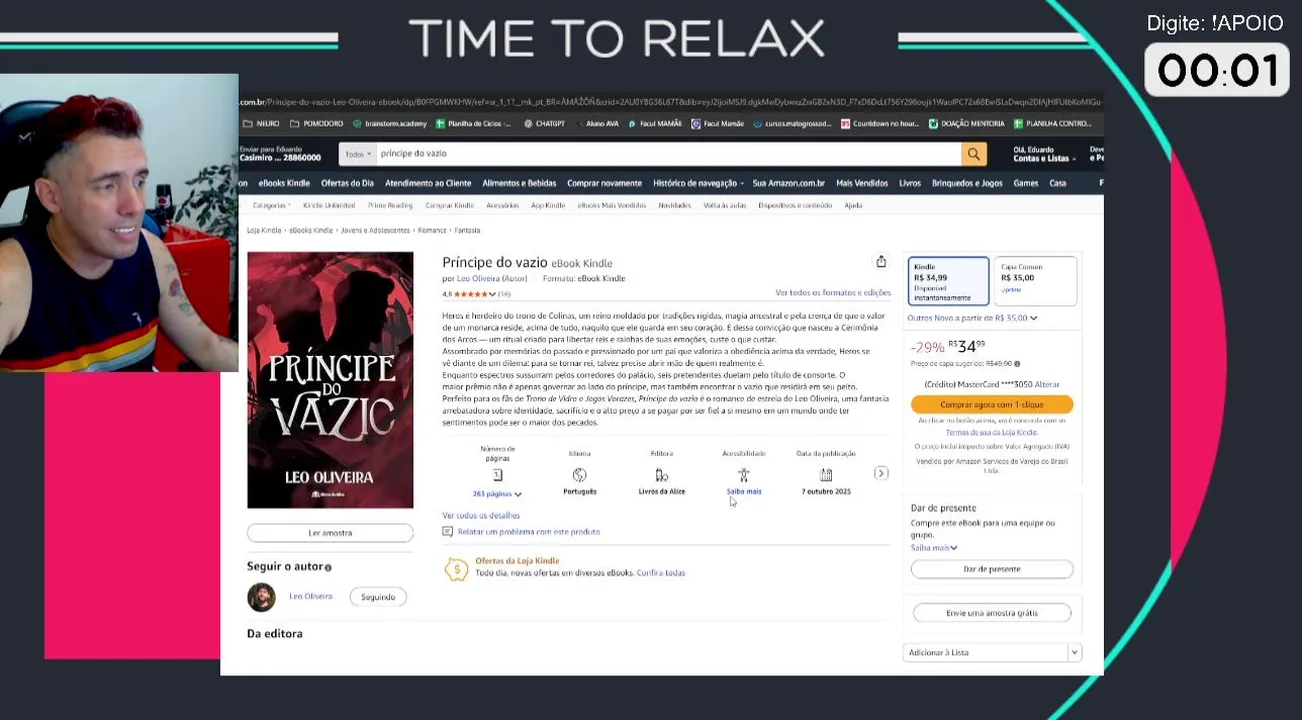The height and width of the screenshot is (720, 1302).
Task: Expand the 263 páginas chevron
Action: [x=517, y=494]
